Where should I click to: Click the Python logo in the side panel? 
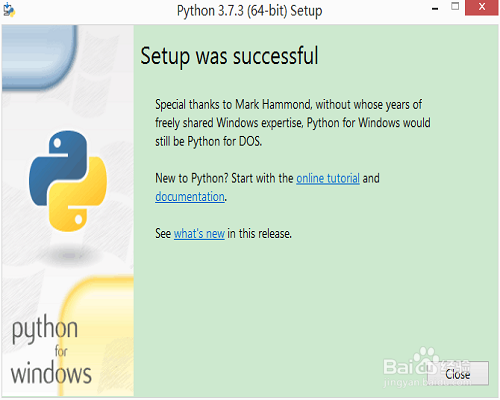click(x=68, y=181)
